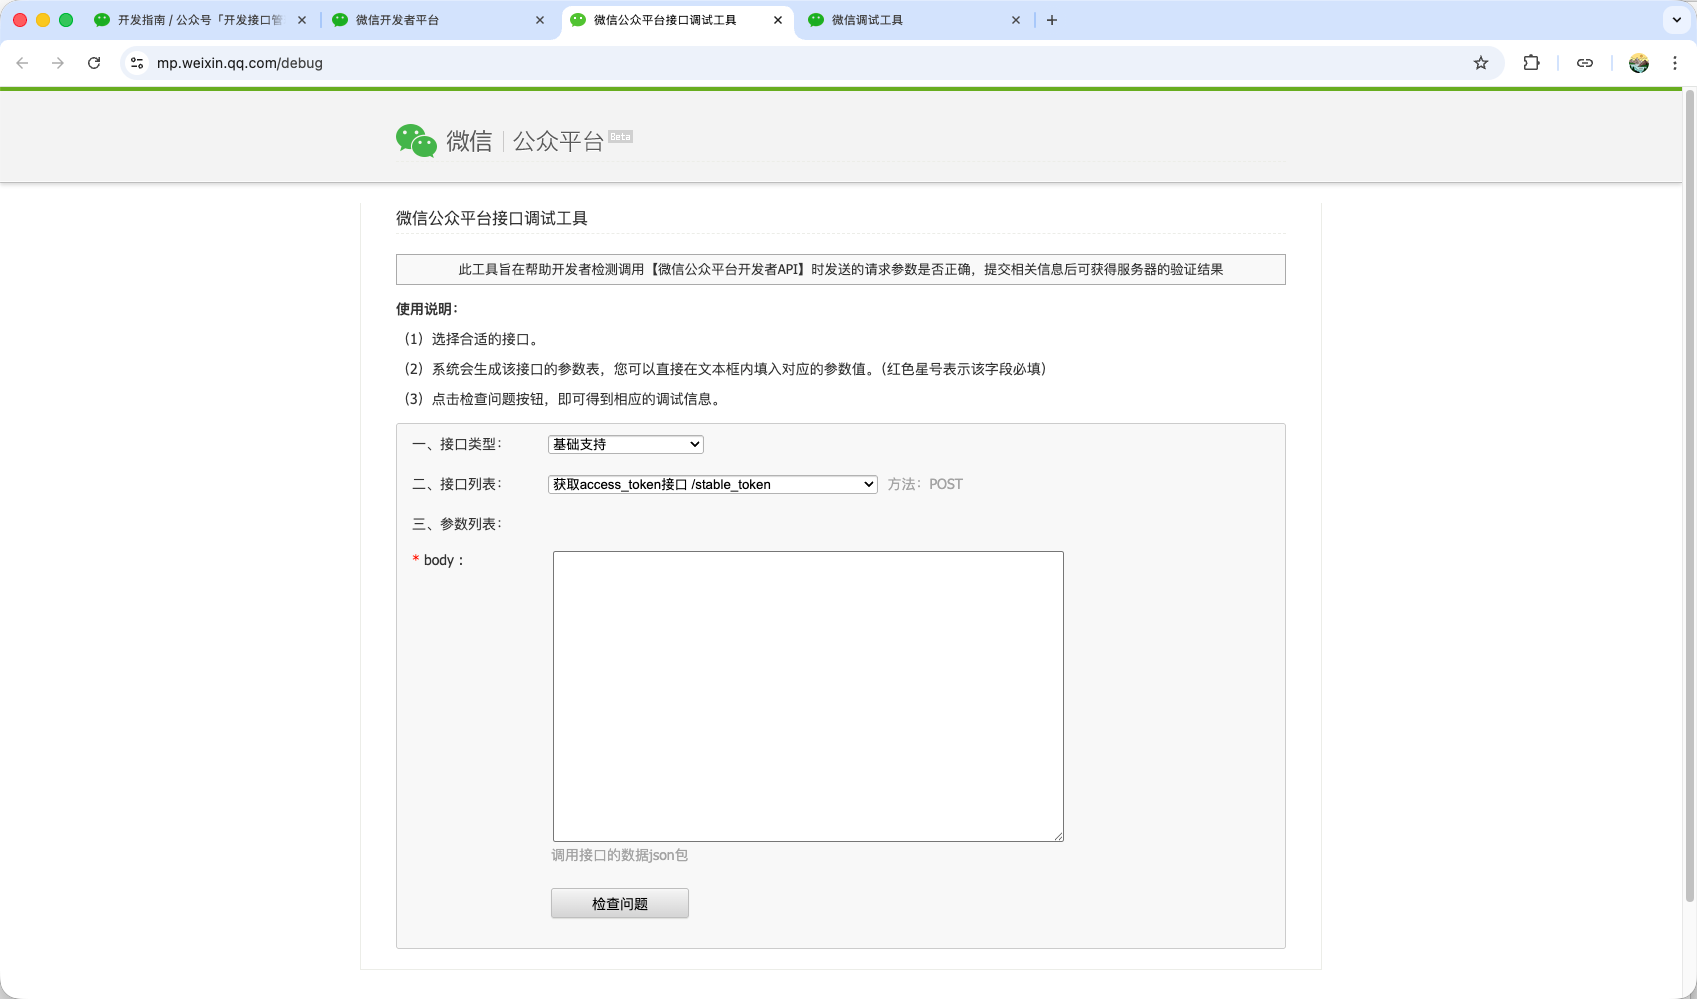The width and height of the screenshot is (1697, 999).
Task: View site information icon in address bar
Action: click(137, 63)
